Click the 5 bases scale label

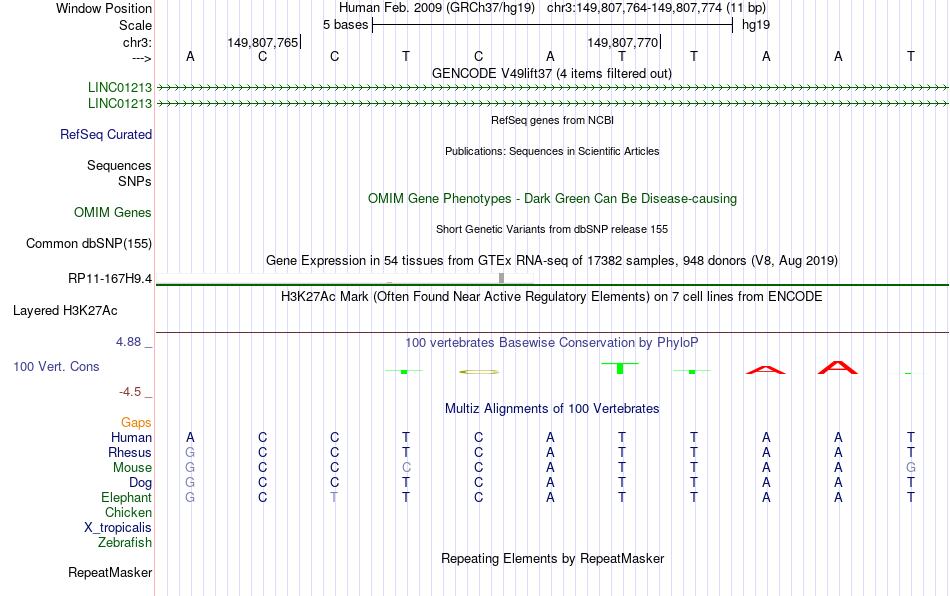click(x=345, y=25)
